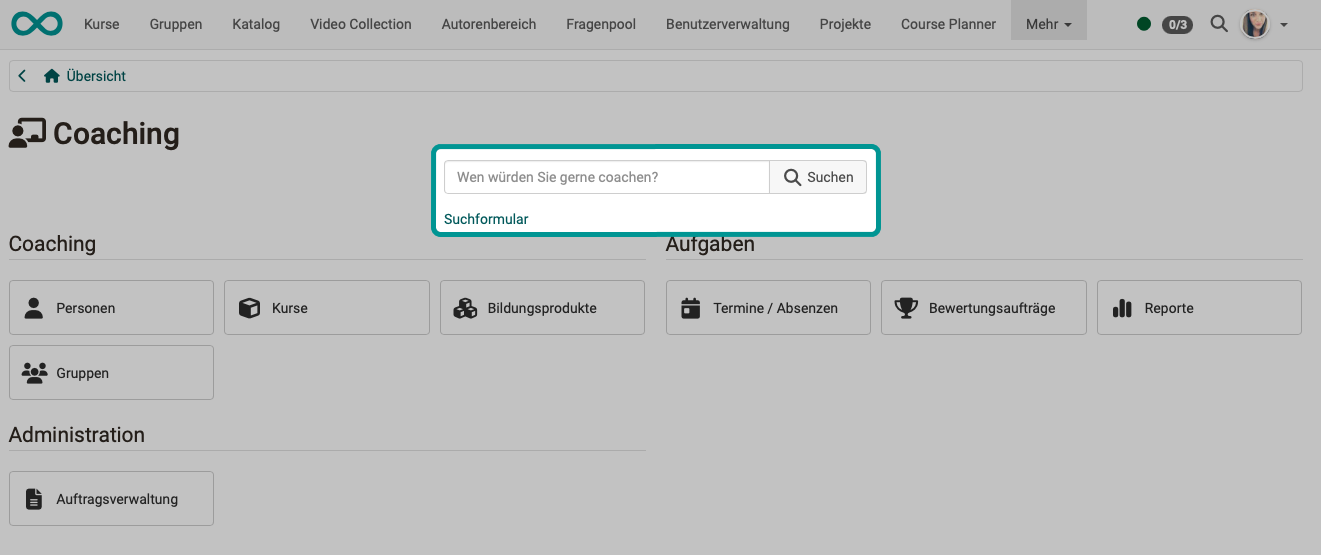Image resolution: width=1321 pixels, height=555 pixels.
Task: Open Auftragsverwaltung
Action: (x=111, y=498)
